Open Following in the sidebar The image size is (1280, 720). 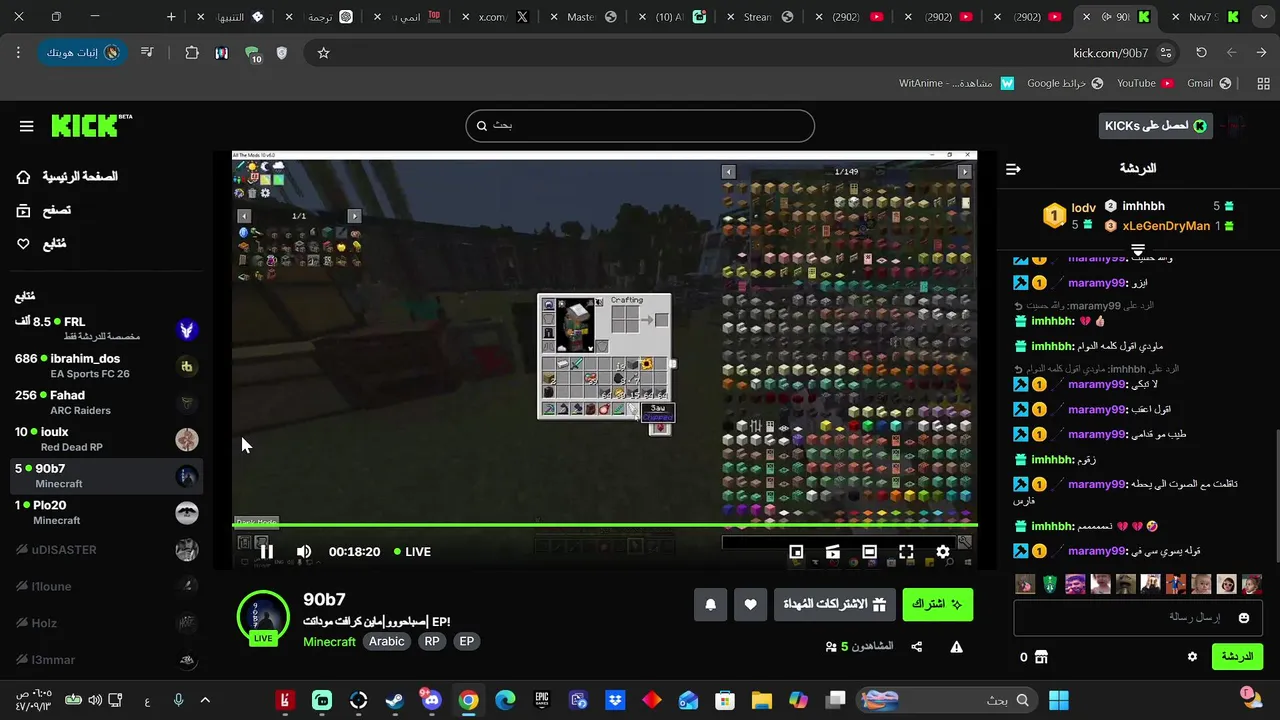pyautogui.click(x=41, y=244)
